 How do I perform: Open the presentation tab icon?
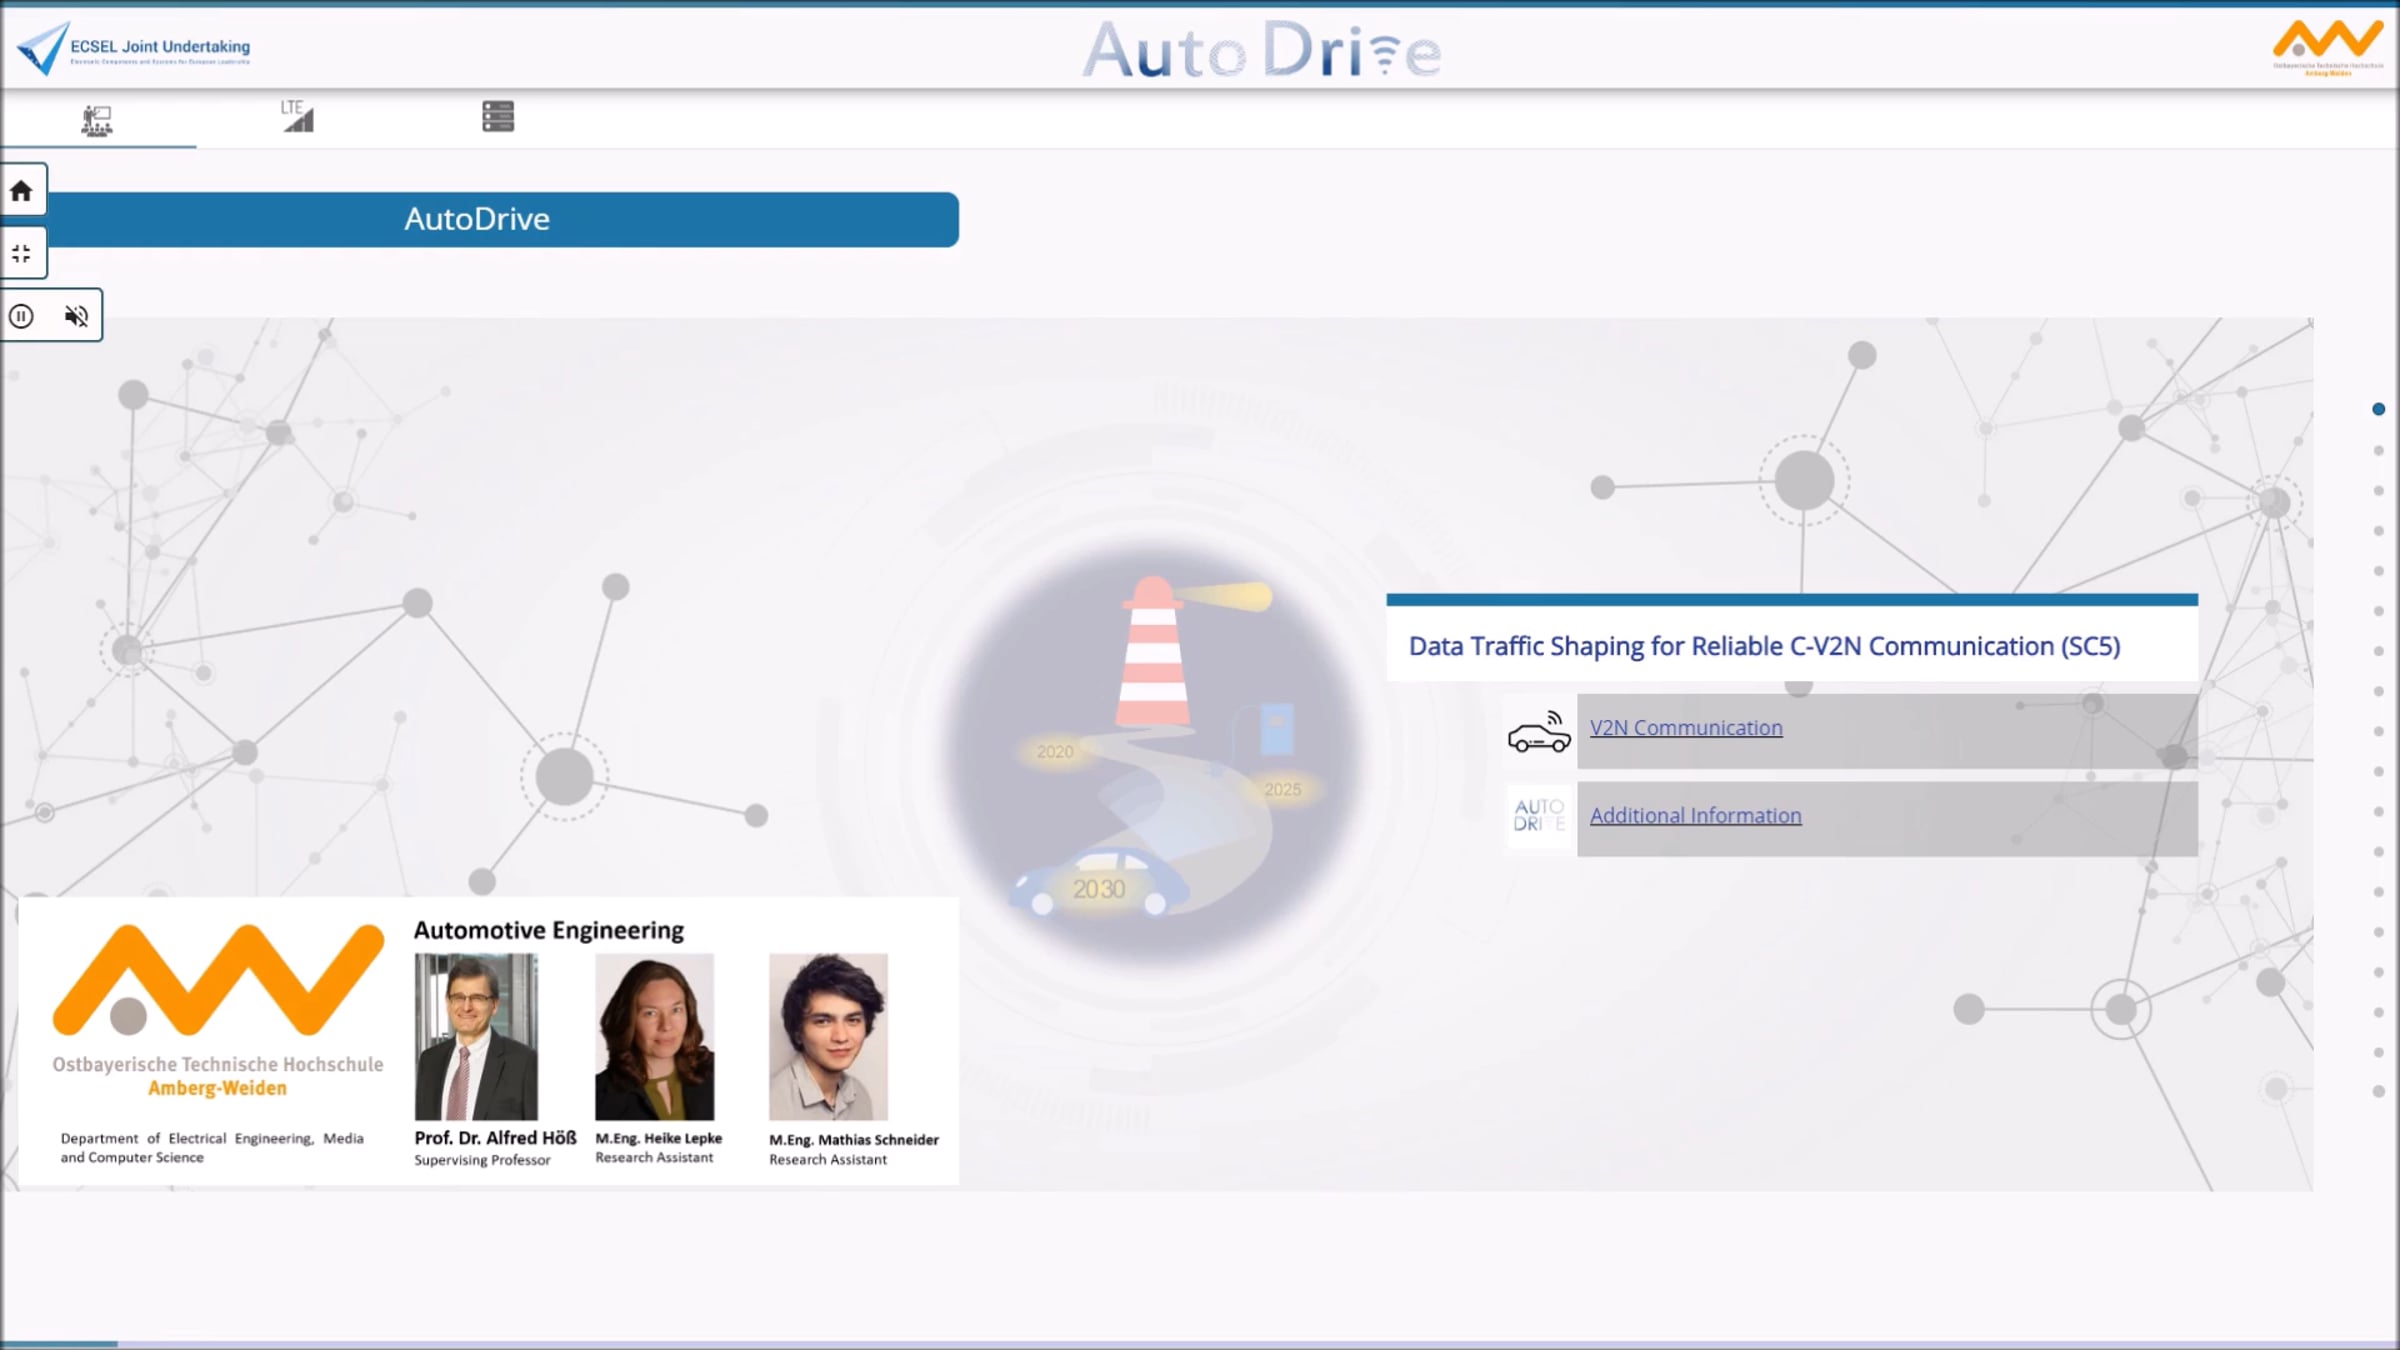point(97,120)
